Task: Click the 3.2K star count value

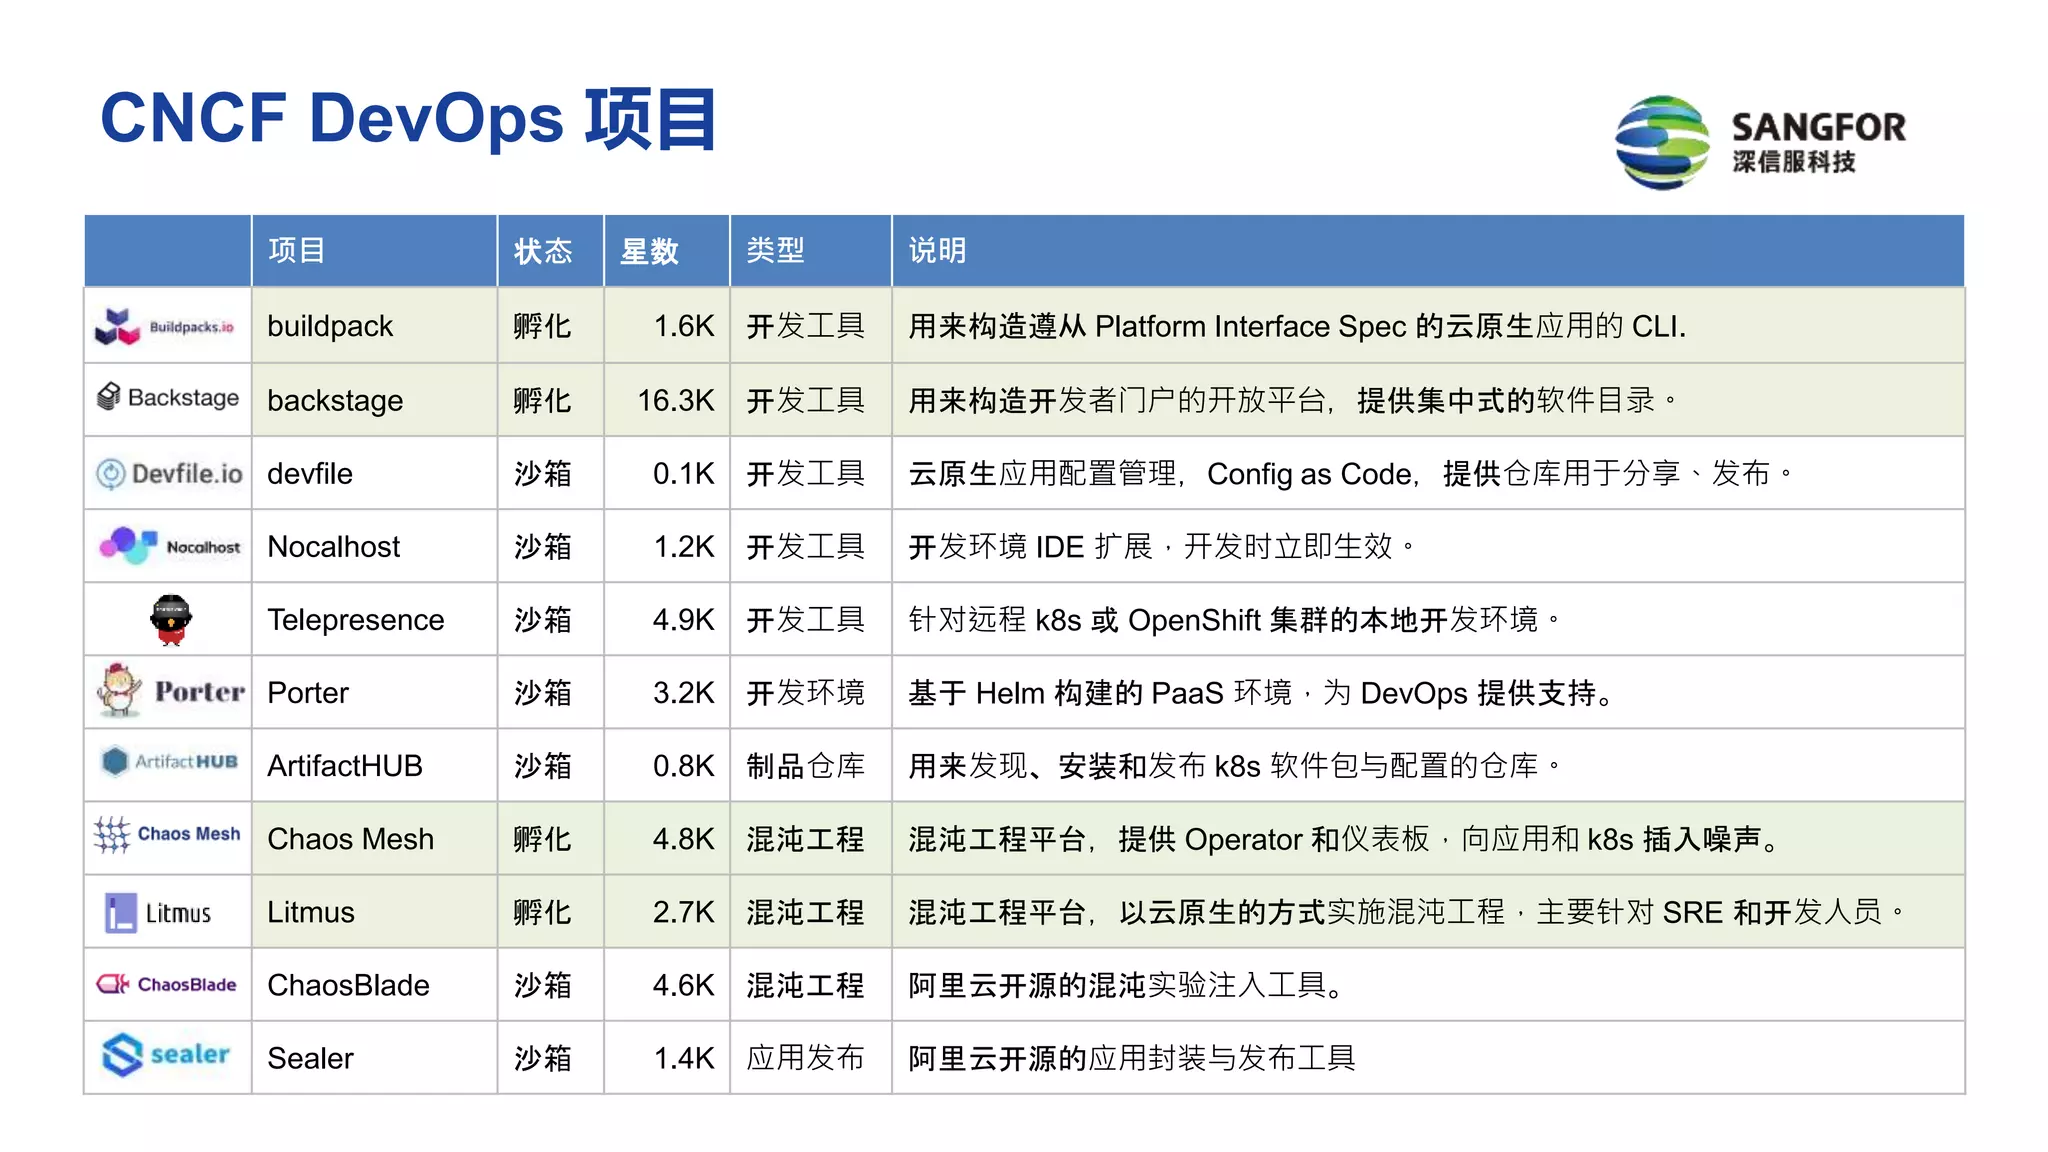Action: click(x=684, y=692)
